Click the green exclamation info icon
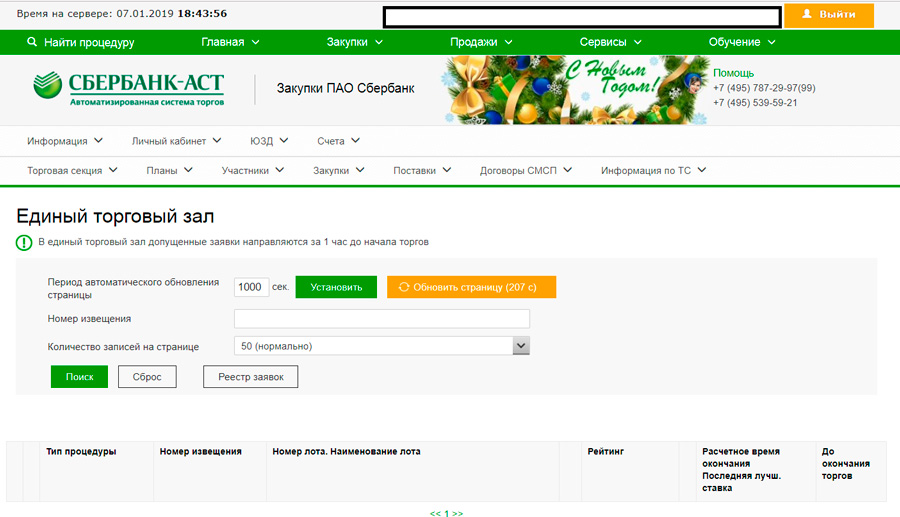Screen dimensions: 900x517 coord(24,242)
